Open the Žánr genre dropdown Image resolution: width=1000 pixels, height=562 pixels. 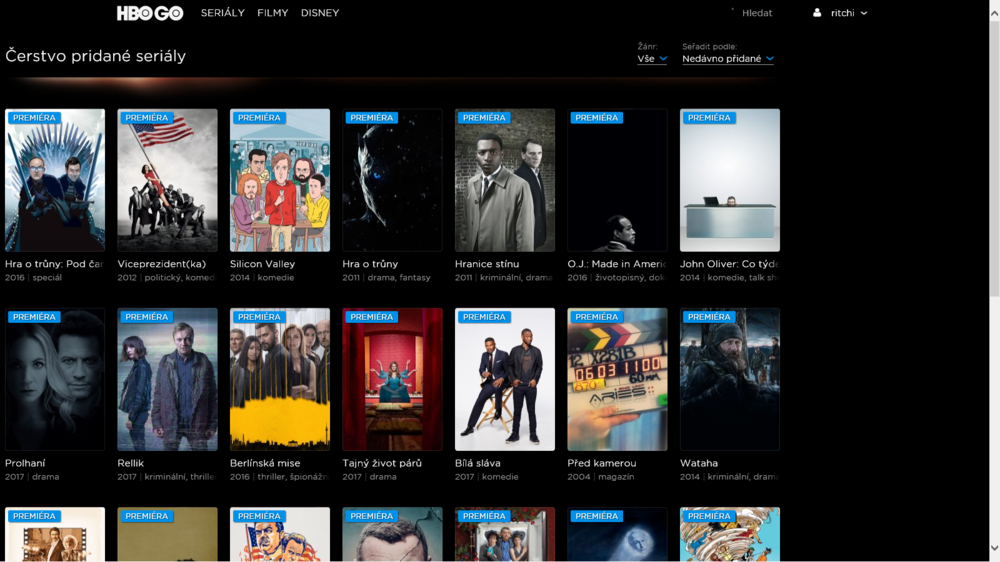click(x=652, y=59)
